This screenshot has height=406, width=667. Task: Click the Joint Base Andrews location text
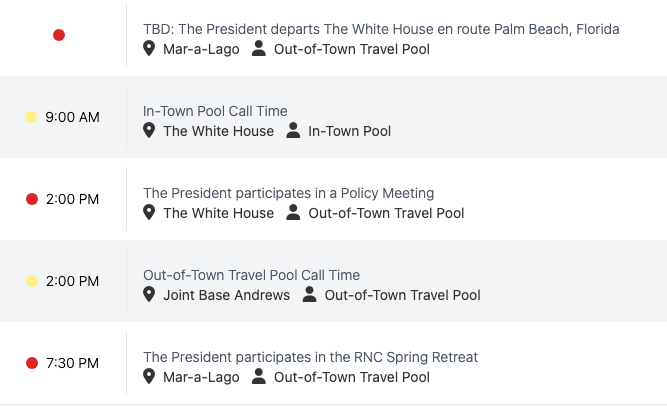click(x=226, y=295)
